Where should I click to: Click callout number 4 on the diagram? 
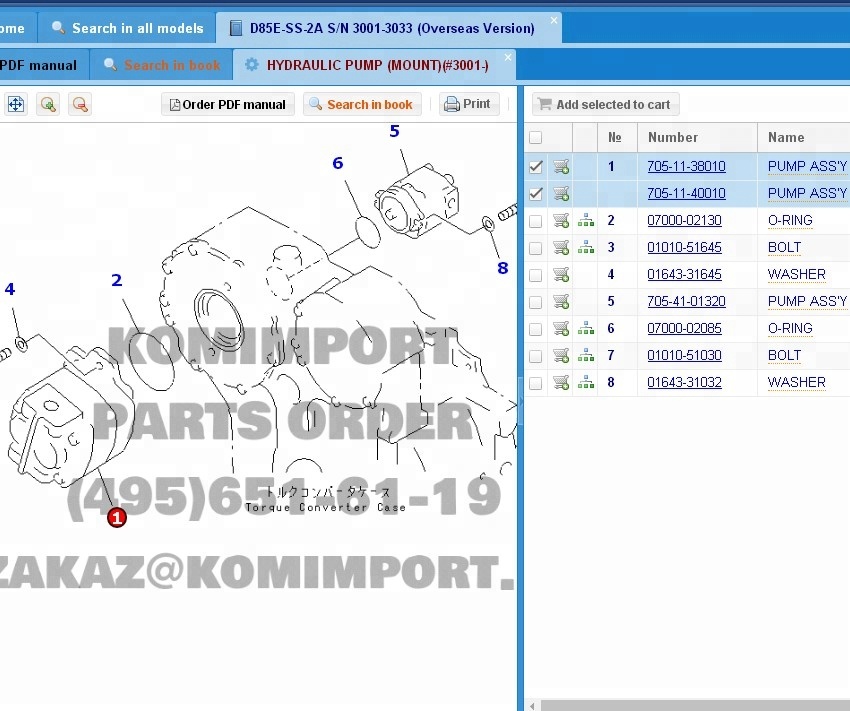tap(10, 289)
